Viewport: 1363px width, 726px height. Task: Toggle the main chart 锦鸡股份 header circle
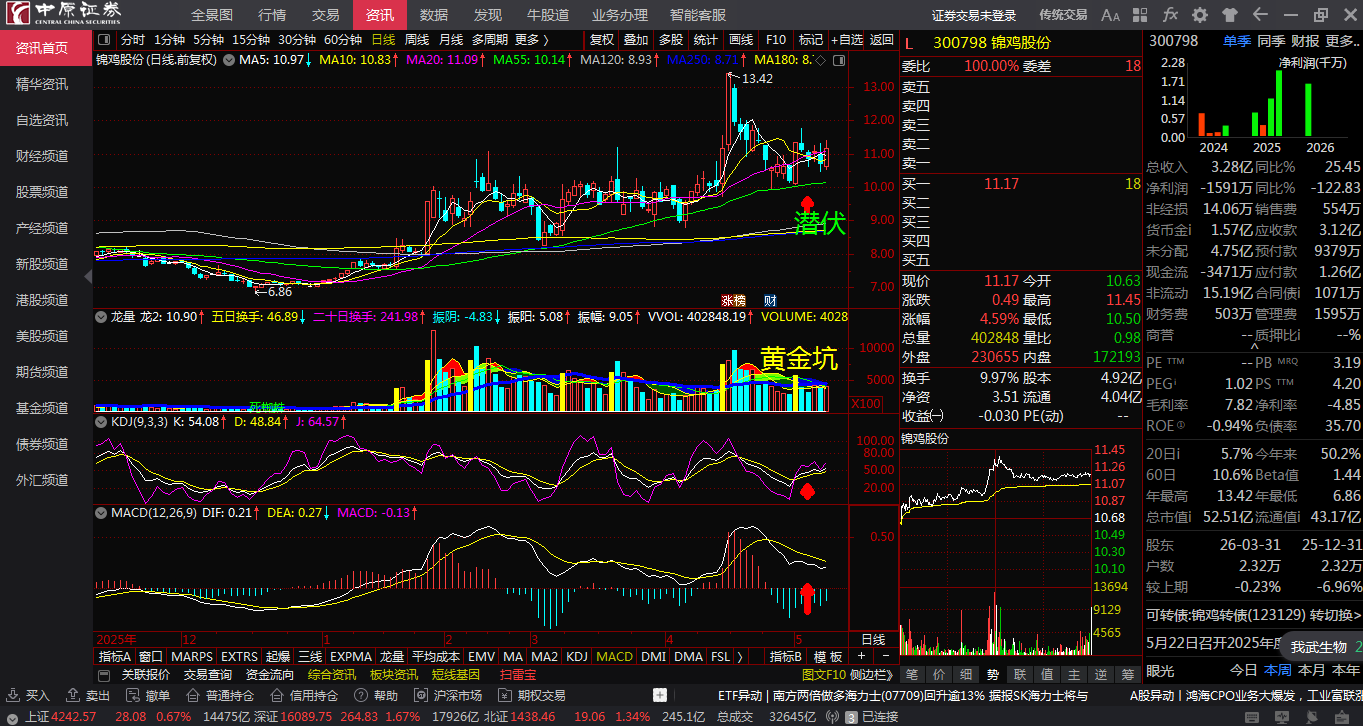227,60
